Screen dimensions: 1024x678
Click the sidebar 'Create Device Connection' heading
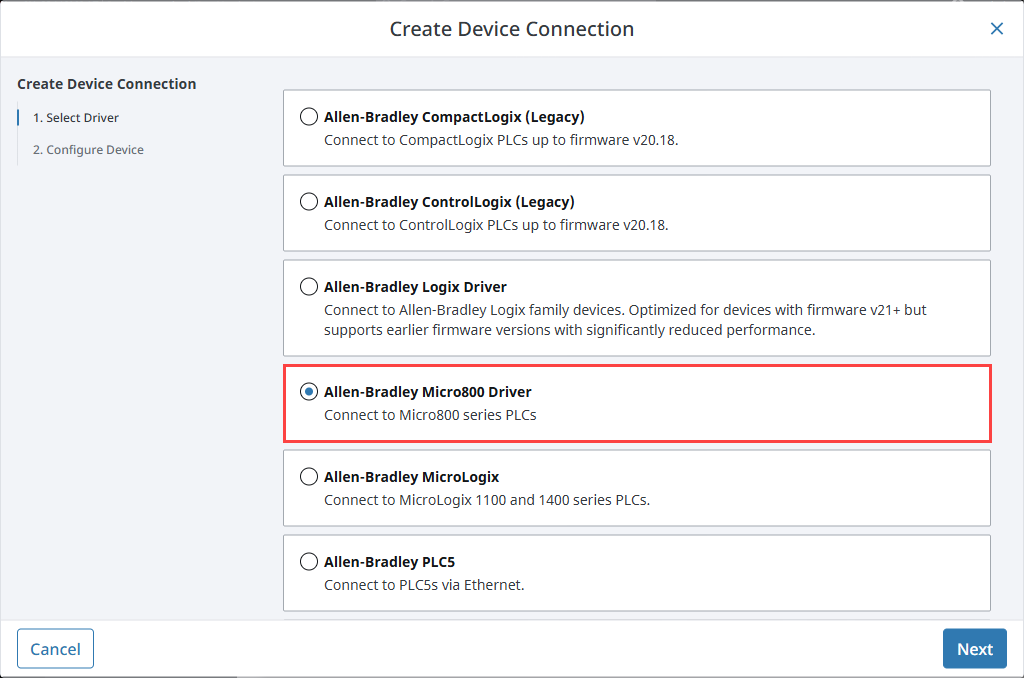pyautogui.click(x=106, y=84)
